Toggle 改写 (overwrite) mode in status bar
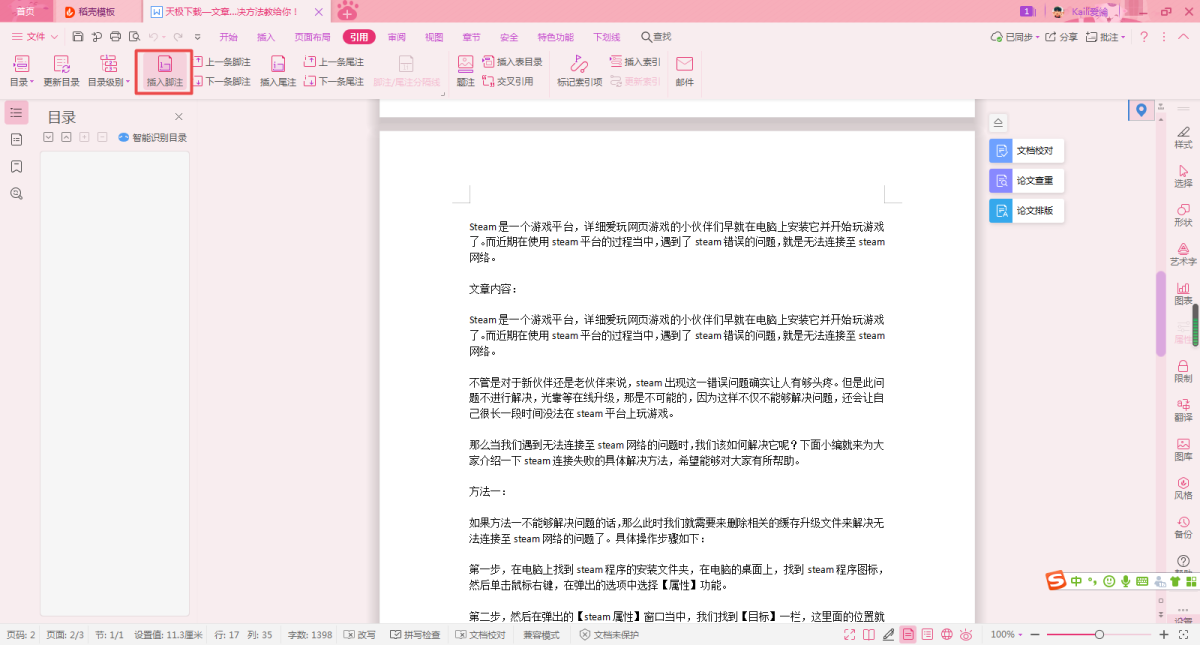Image resolution: width=1200 pixels, height=645 pixels. click(x=360, y=635)
